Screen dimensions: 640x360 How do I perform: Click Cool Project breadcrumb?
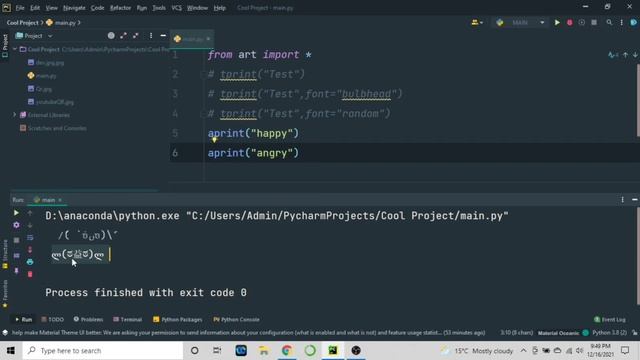click(x=22, y=23)
